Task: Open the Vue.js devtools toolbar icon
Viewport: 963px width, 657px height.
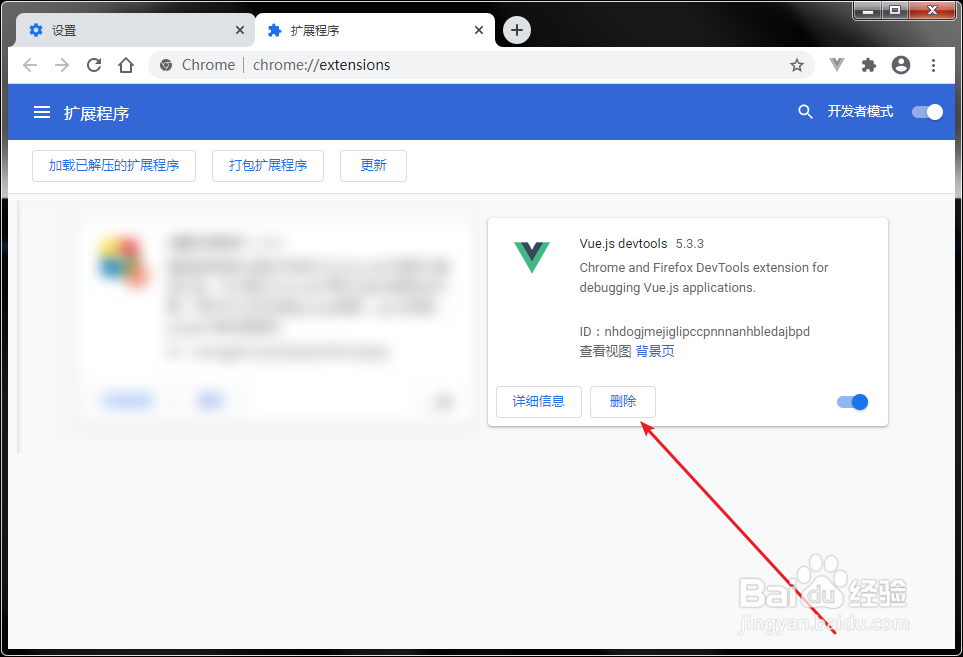Action: [x=836, y=64]
